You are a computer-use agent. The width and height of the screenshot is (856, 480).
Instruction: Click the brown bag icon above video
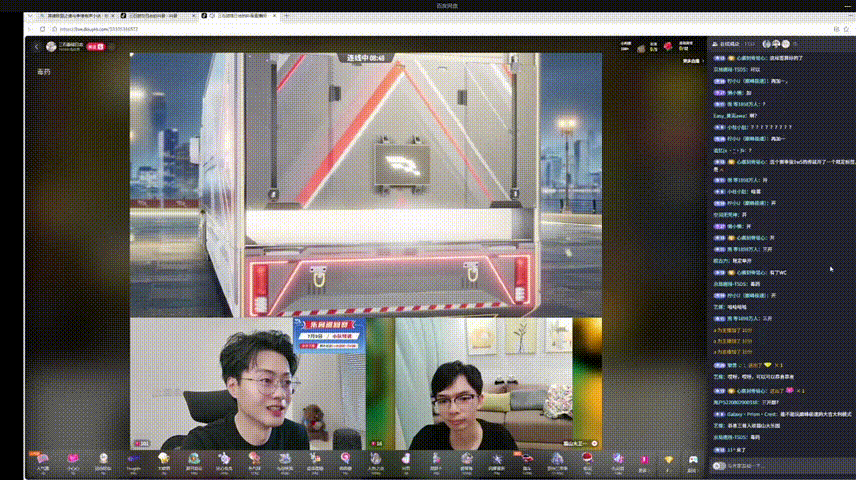click(641, 49)
